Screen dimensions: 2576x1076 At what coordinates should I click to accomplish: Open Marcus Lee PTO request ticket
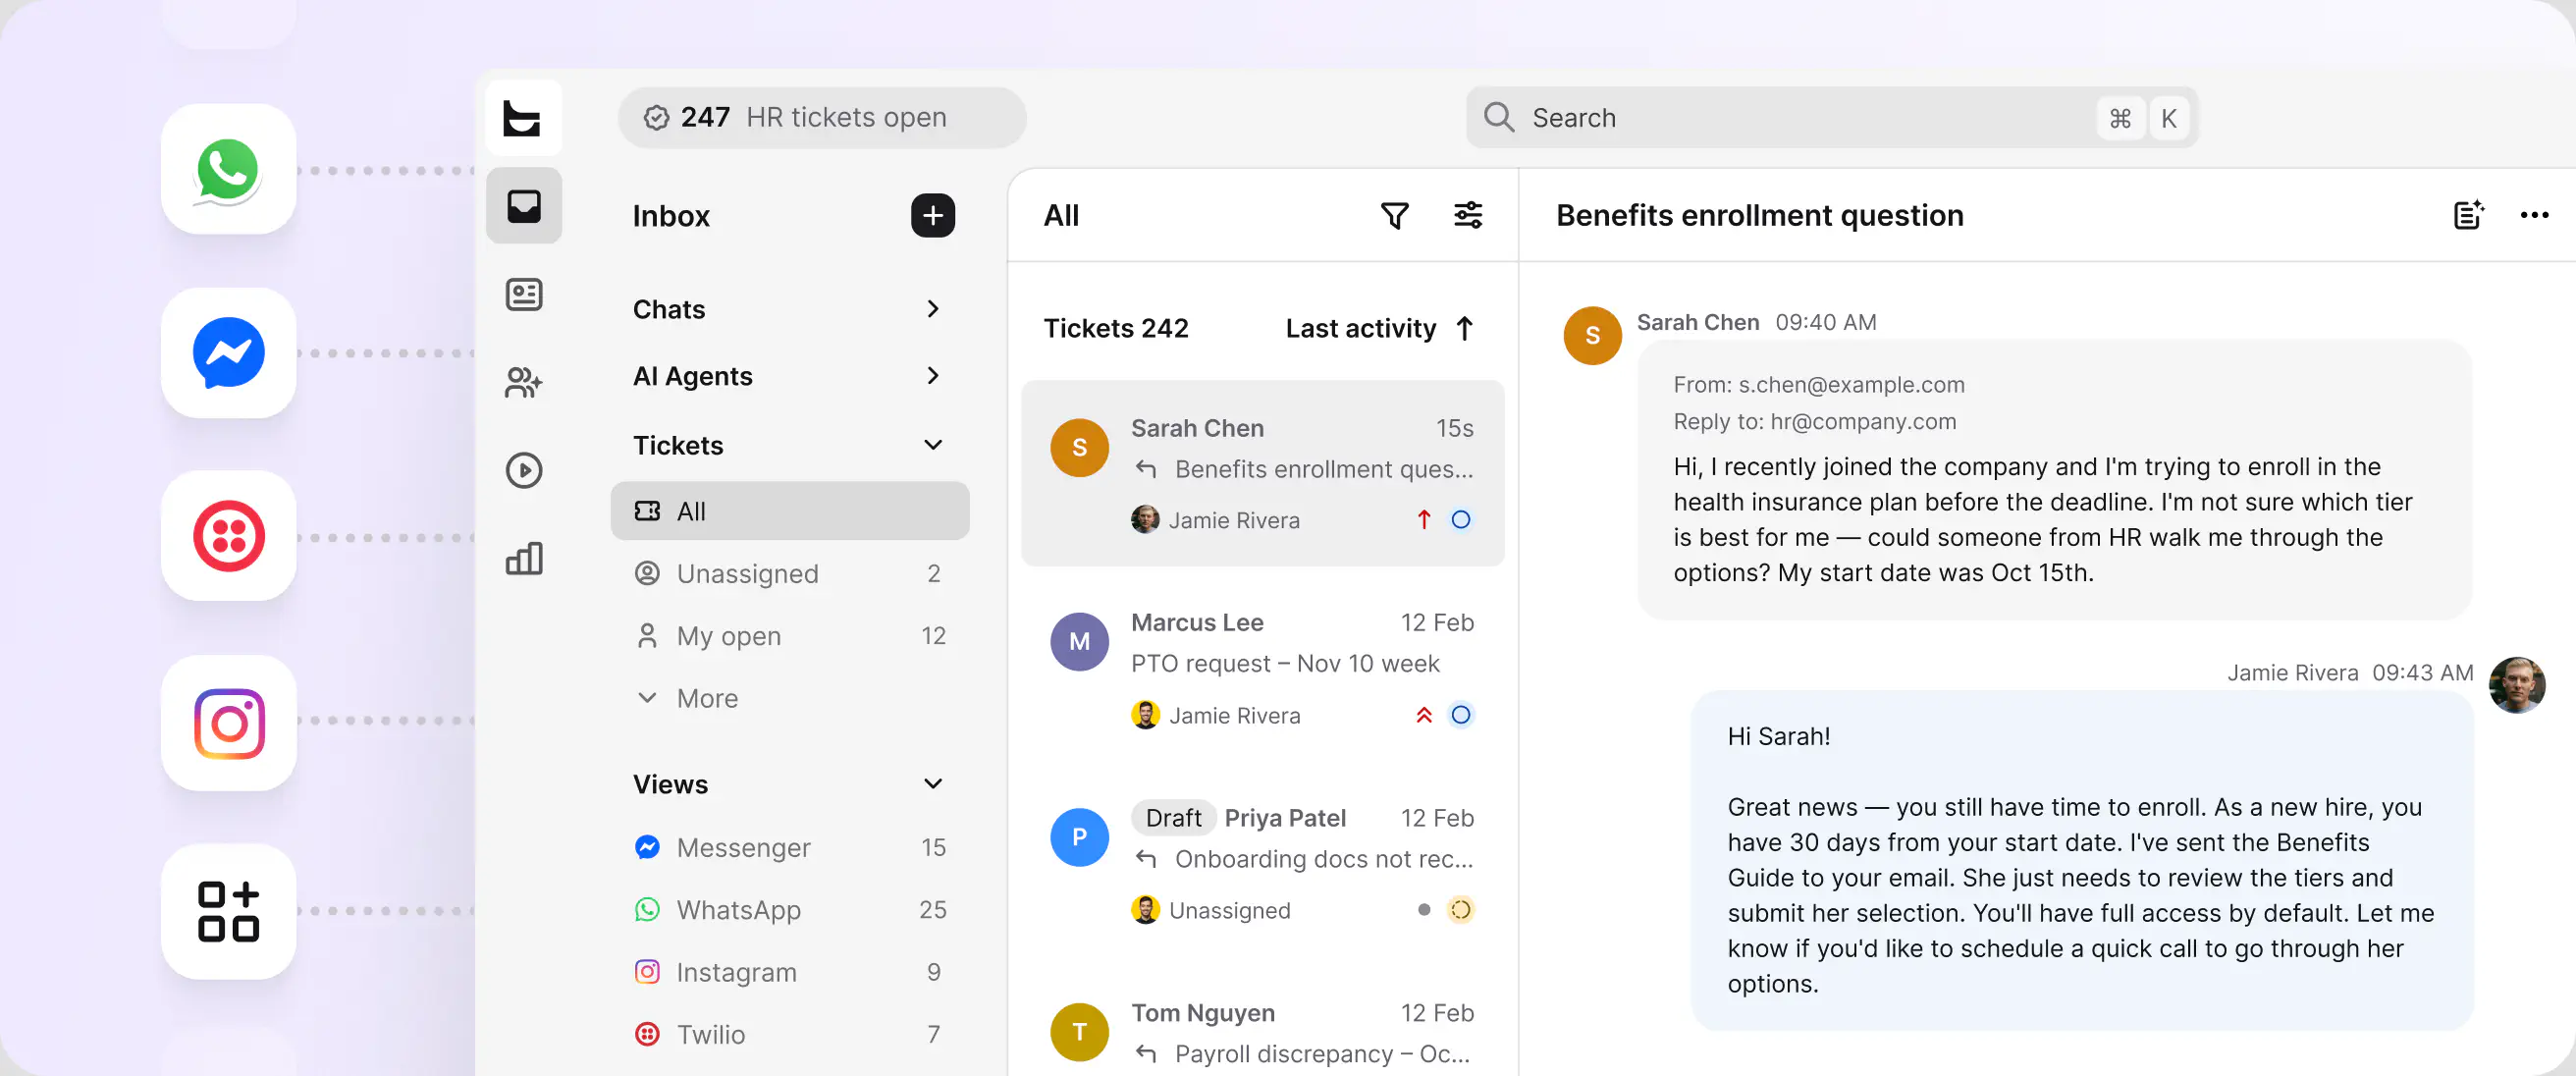pyautogui.click(x=1262, y=668)
